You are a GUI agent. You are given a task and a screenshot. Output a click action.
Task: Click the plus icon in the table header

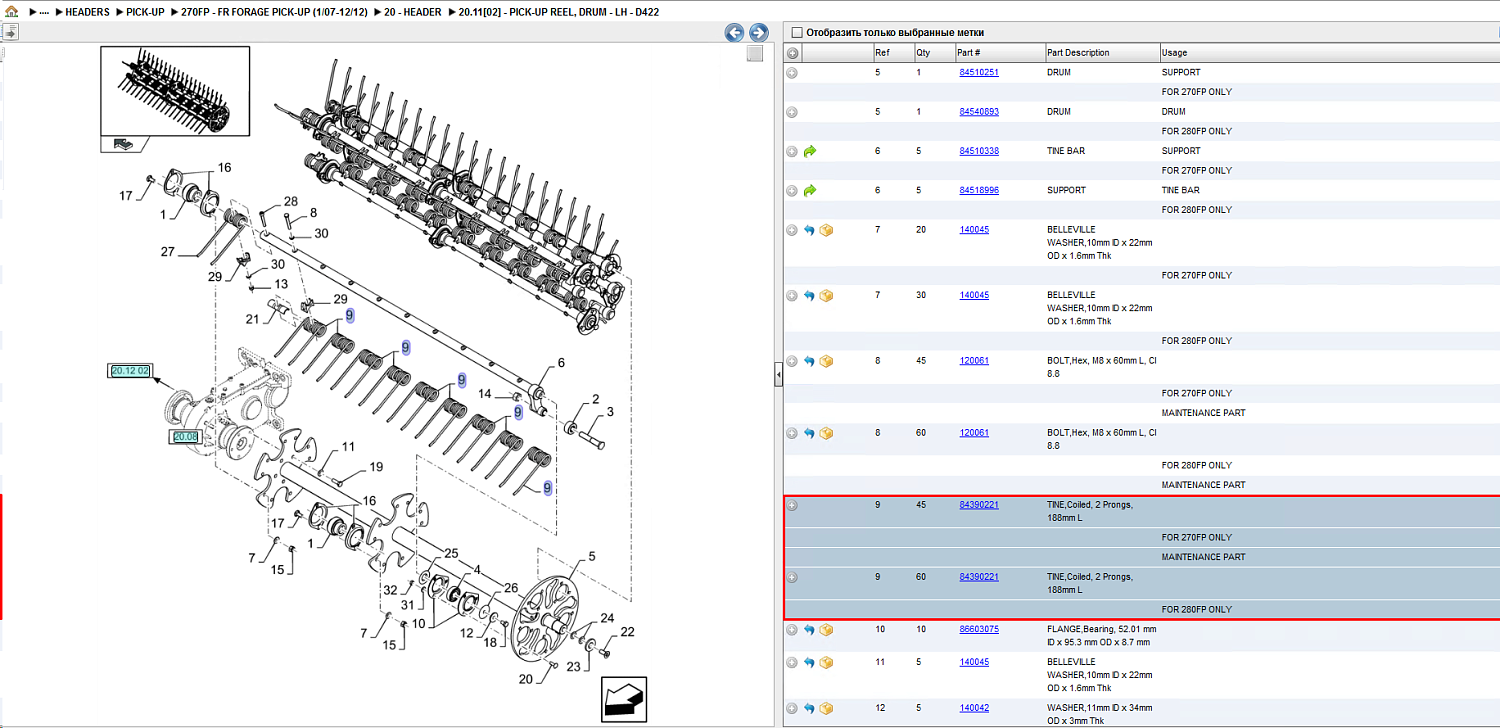(792, 53)
